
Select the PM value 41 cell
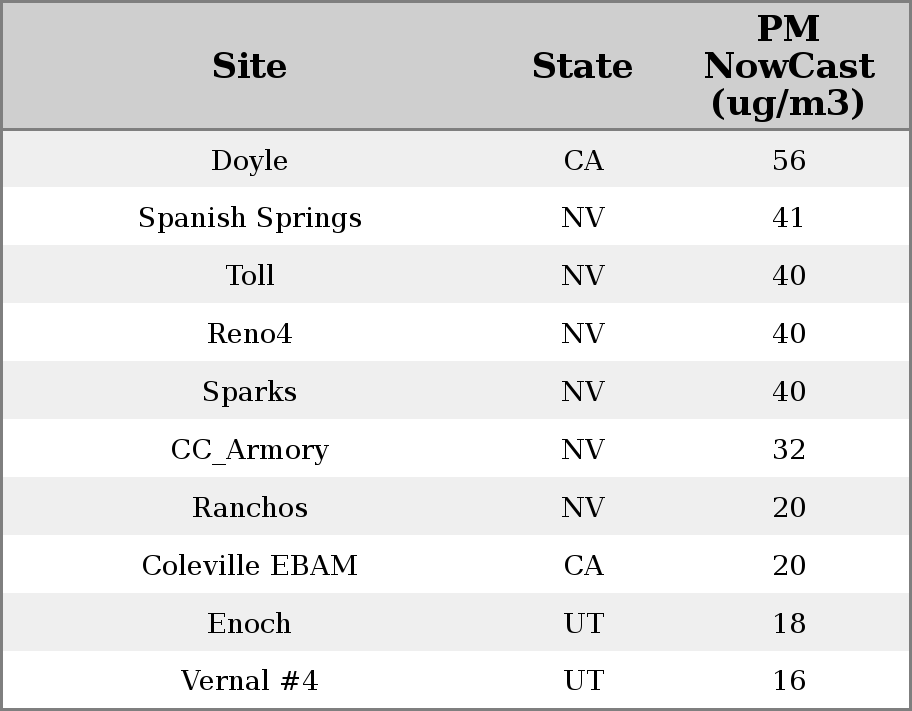[788, 218]
